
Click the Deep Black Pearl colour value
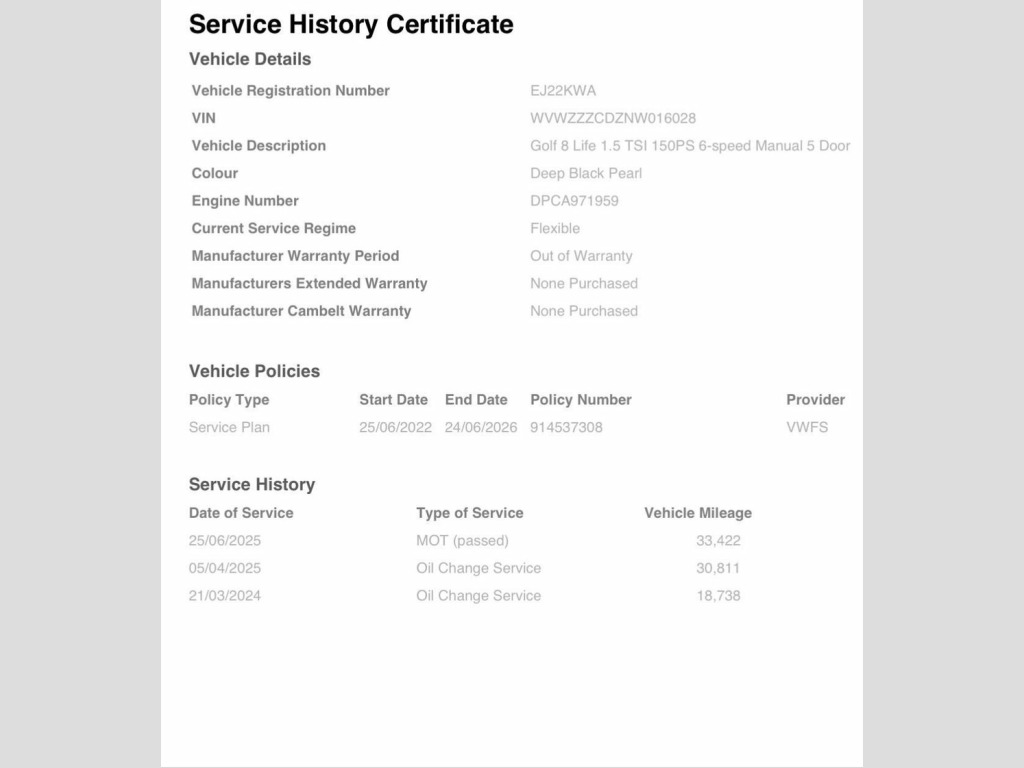(x=586, y=173)
